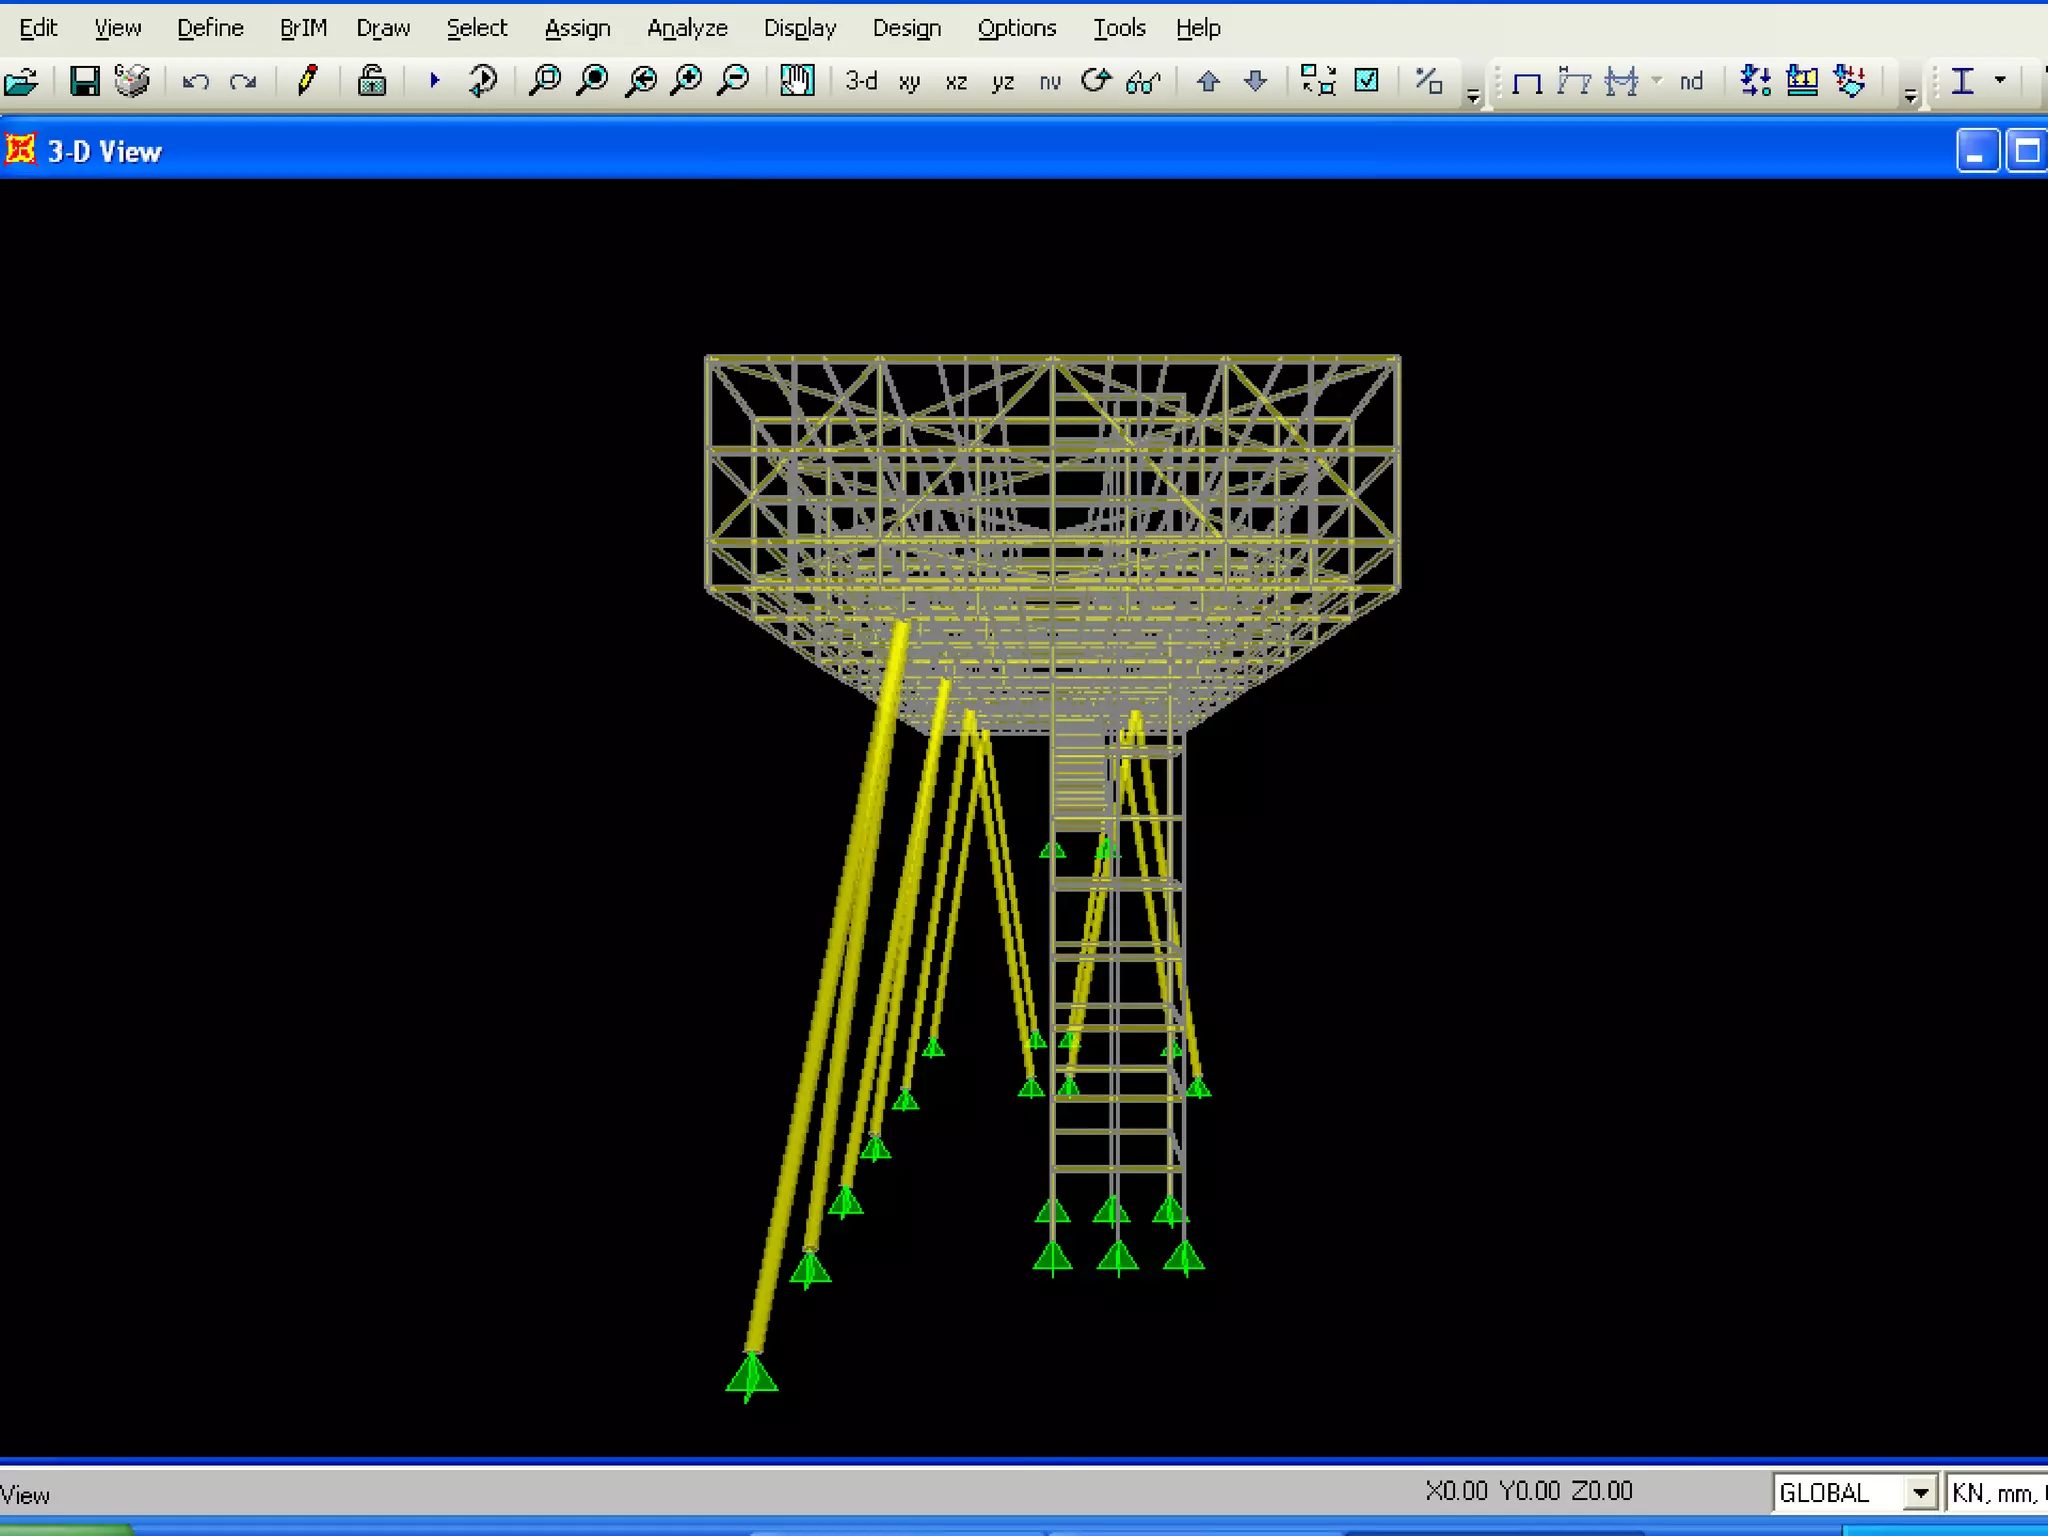2048x1536 pixels.
Task: Click the Move Up in List arrow
Action: [x=1208, y=80]
